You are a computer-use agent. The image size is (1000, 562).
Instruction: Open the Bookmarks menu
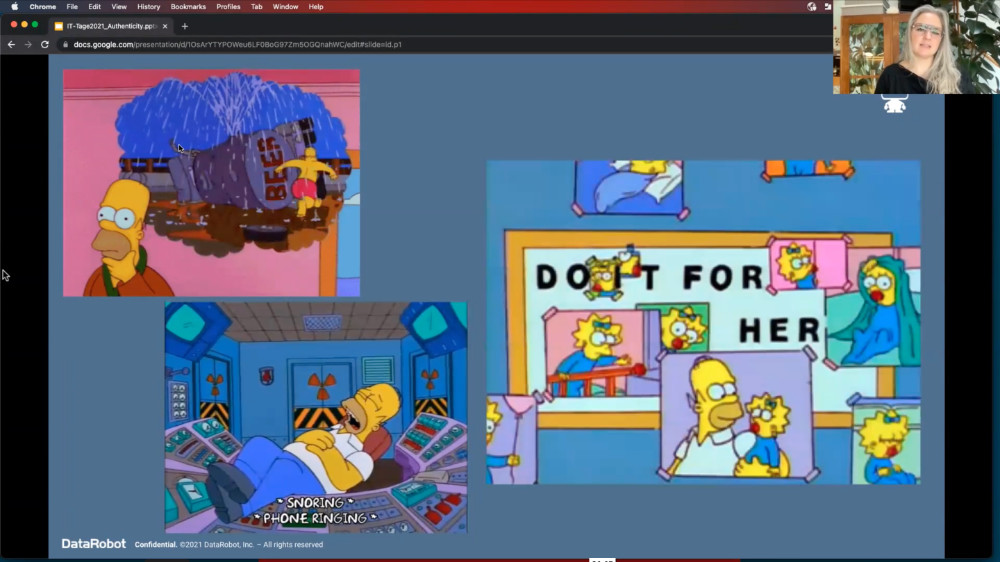[x=188, y=6]
